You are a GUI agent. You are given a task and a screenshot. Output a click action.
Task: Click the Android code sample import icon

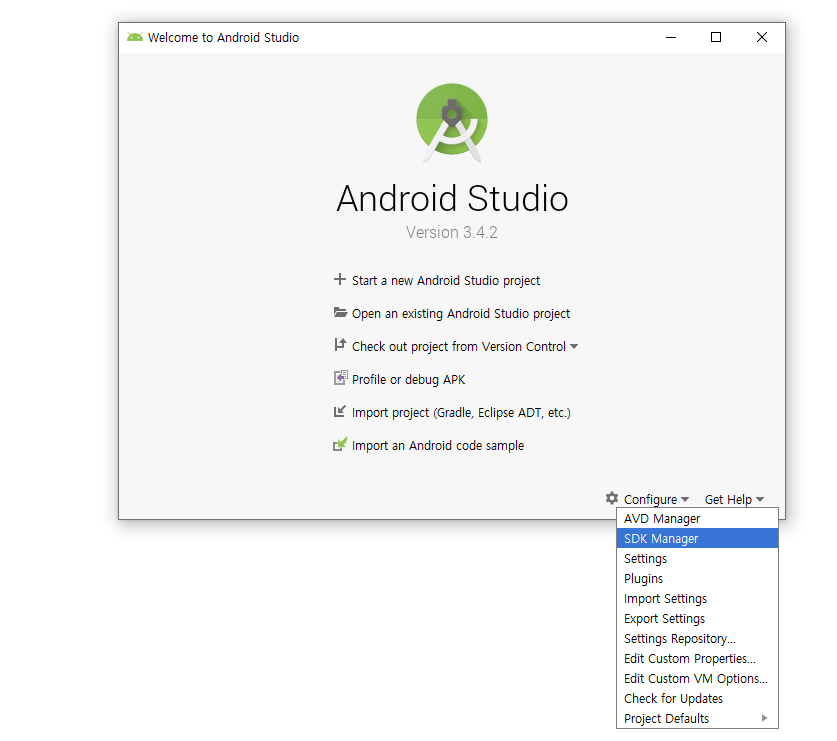coord(340,444)
